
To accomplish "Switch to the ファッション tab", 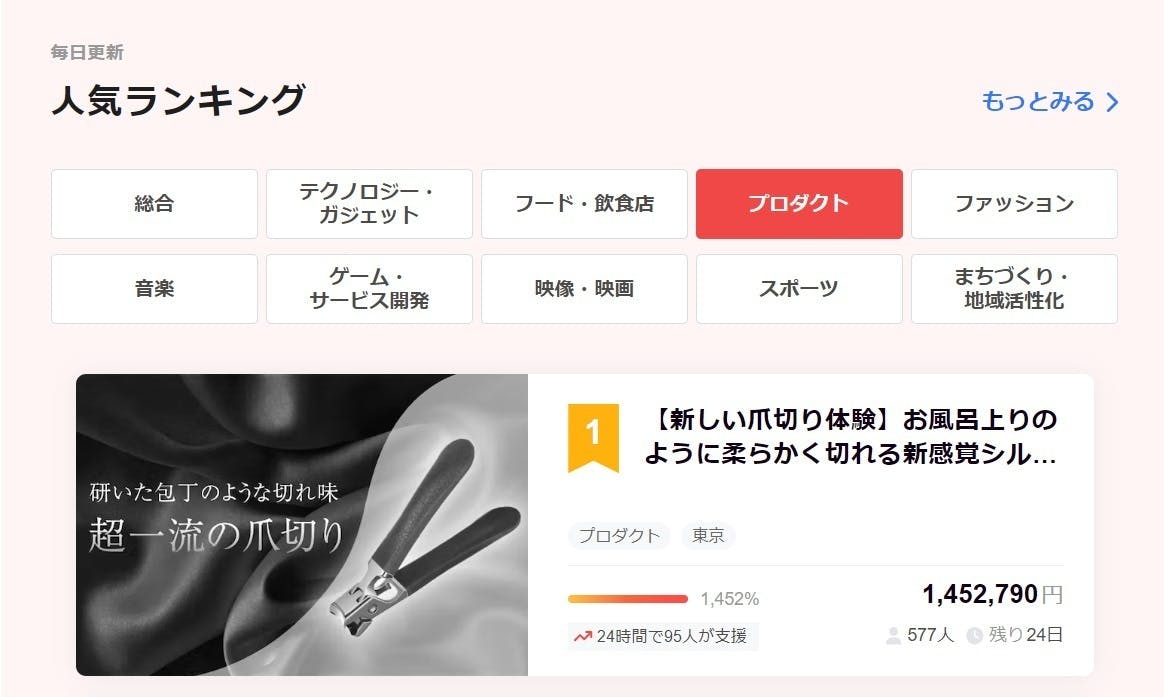I will (x=1014, y=204).
